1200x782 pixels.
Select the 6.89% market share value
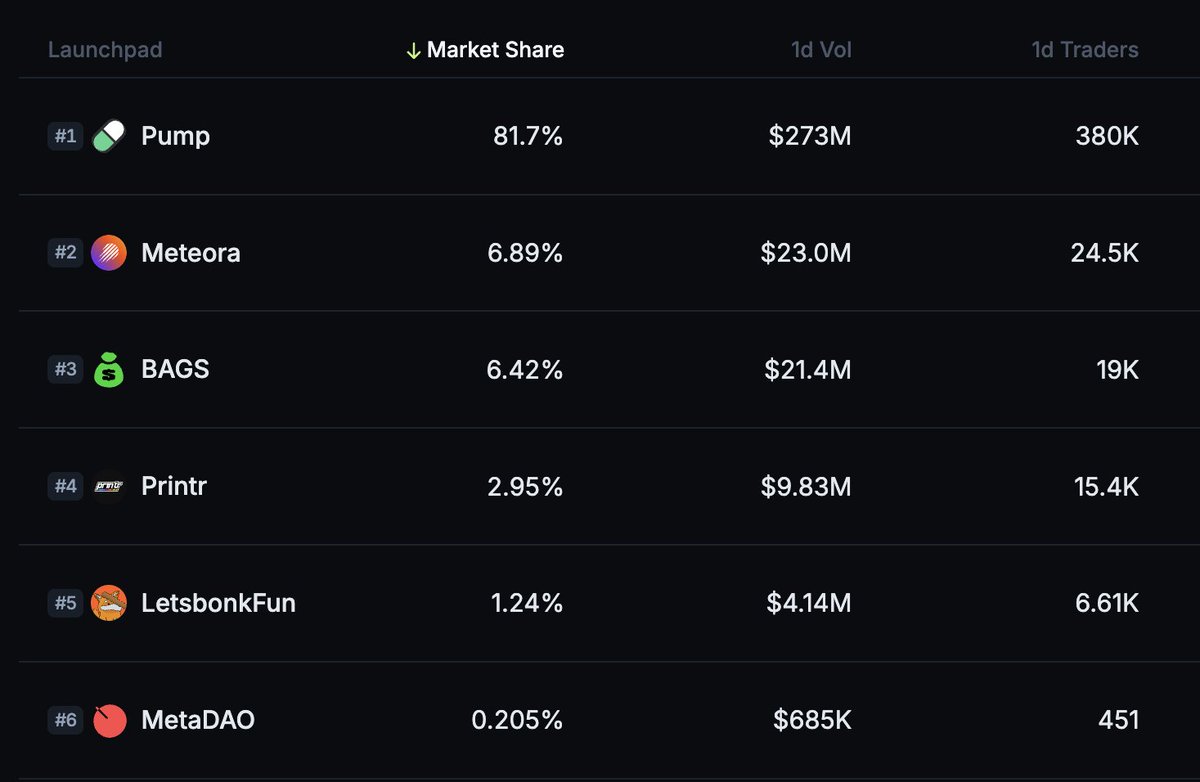pos(525,253)
